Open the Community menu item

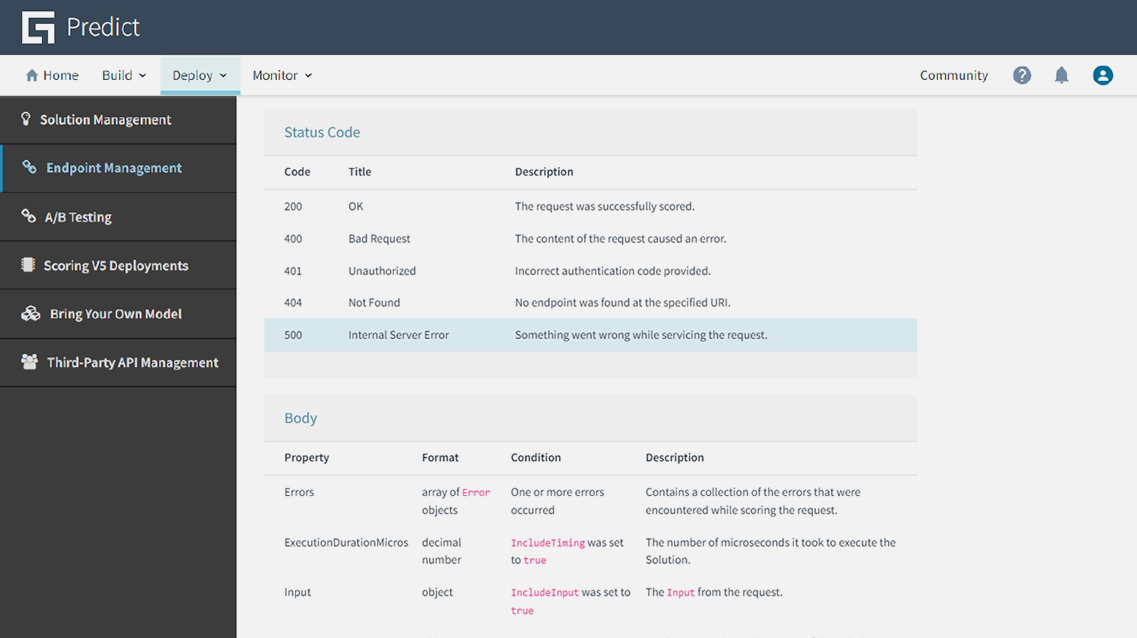pos(953,75)
